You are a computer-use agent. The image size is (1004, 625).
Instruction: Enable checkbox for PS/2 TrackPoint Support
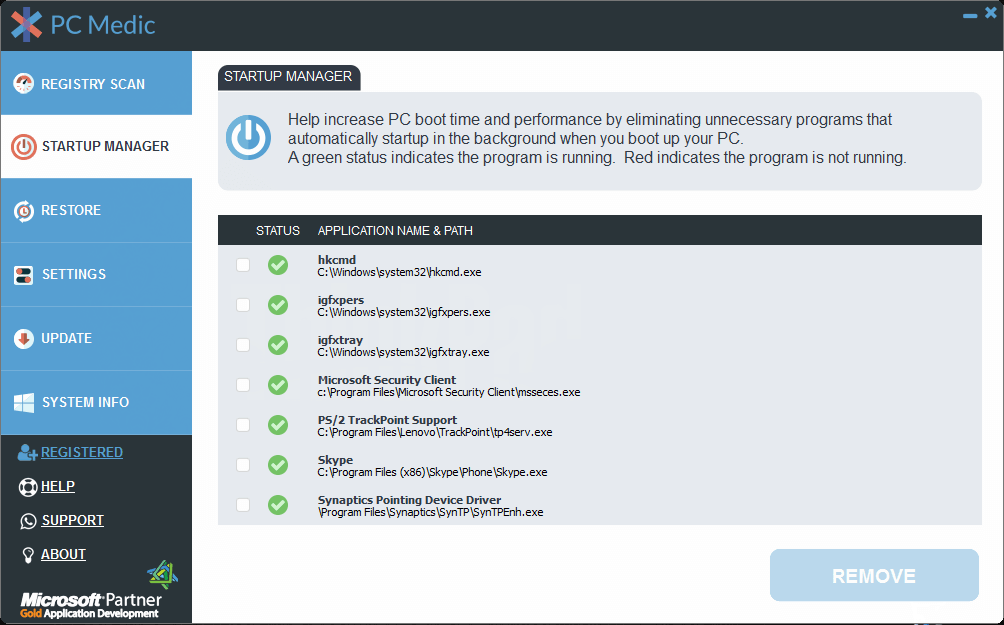243,425
